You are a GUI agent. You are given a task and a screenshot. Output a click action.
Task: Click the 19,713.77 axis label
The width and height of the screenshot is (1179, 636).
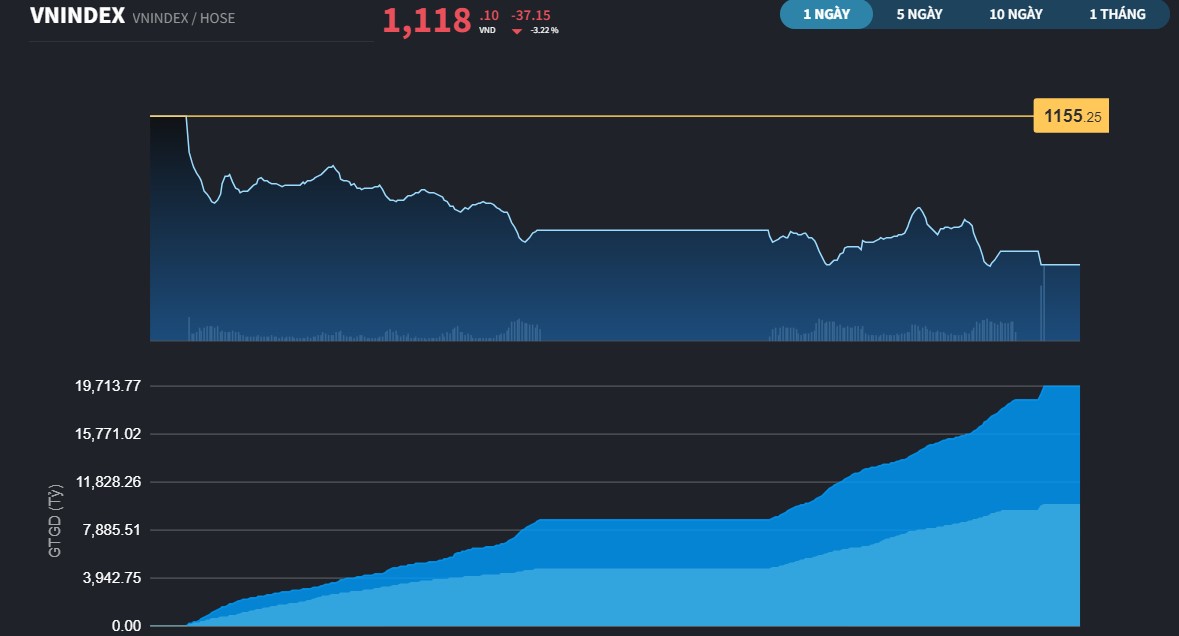click(108, 386)
